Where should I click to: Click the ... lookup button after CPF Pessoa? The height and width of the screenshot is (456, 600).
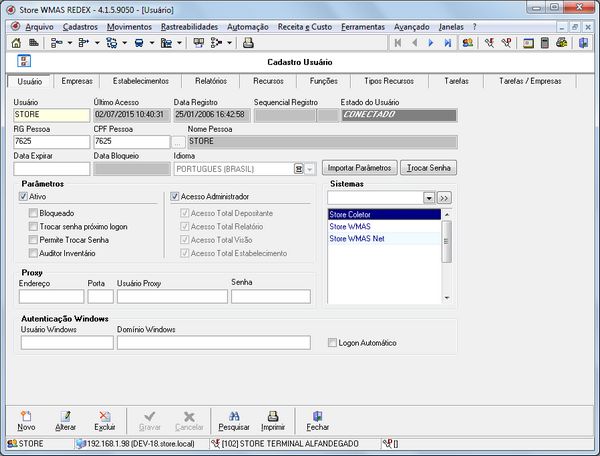(178, 142)
